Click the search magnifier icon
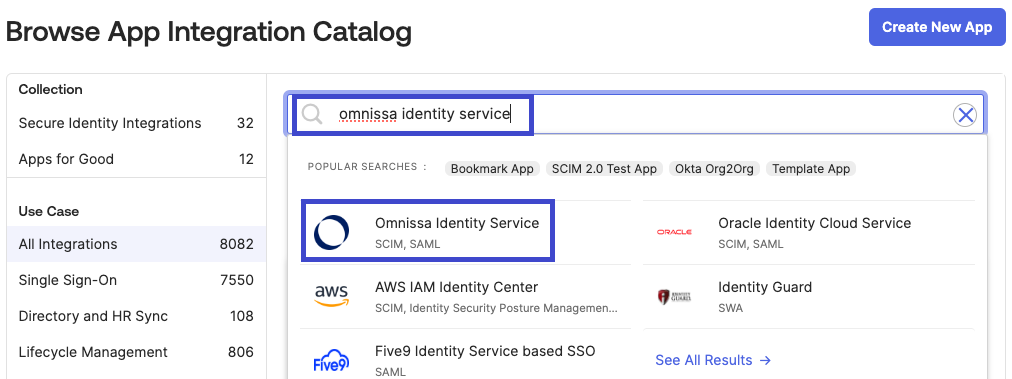This screenshot has width=1012, height=379. click(312, 115)
